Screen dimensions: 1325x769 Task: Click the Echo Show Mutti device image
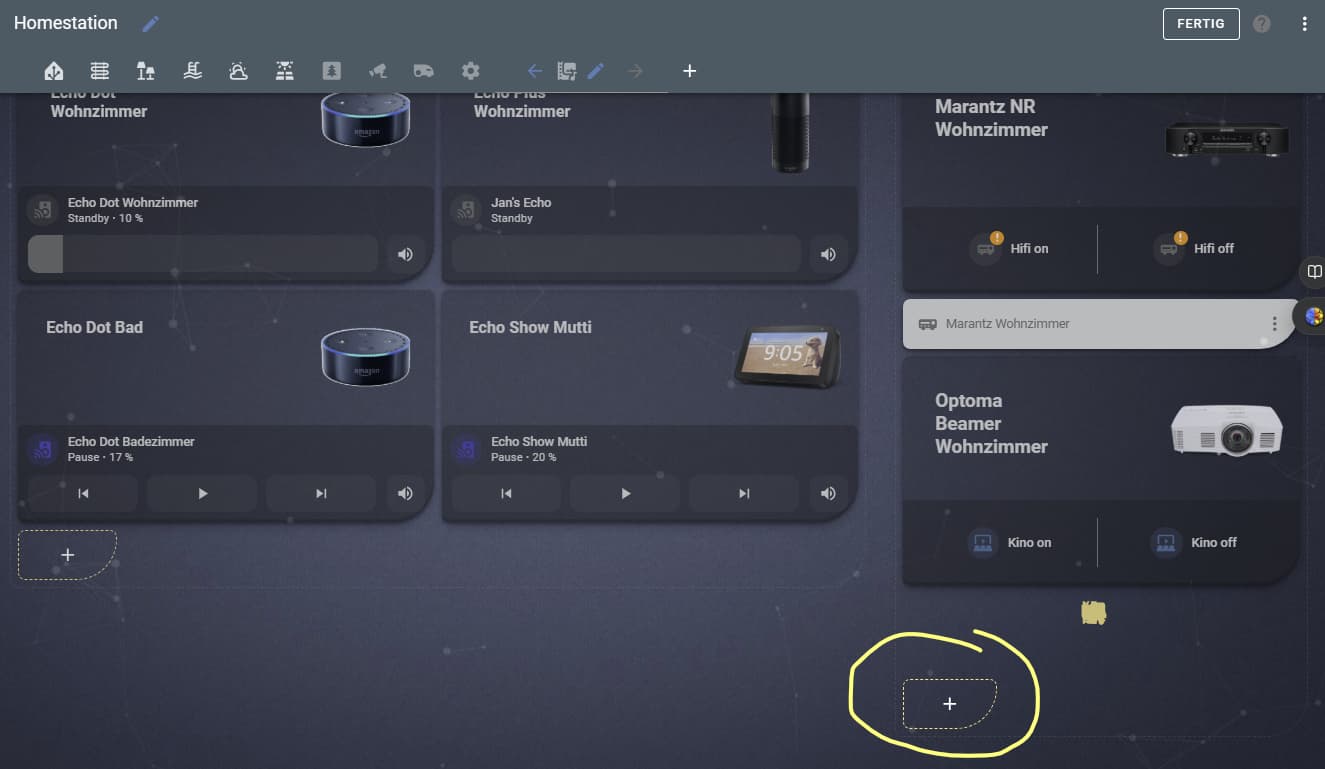click(x=788, y=357)
